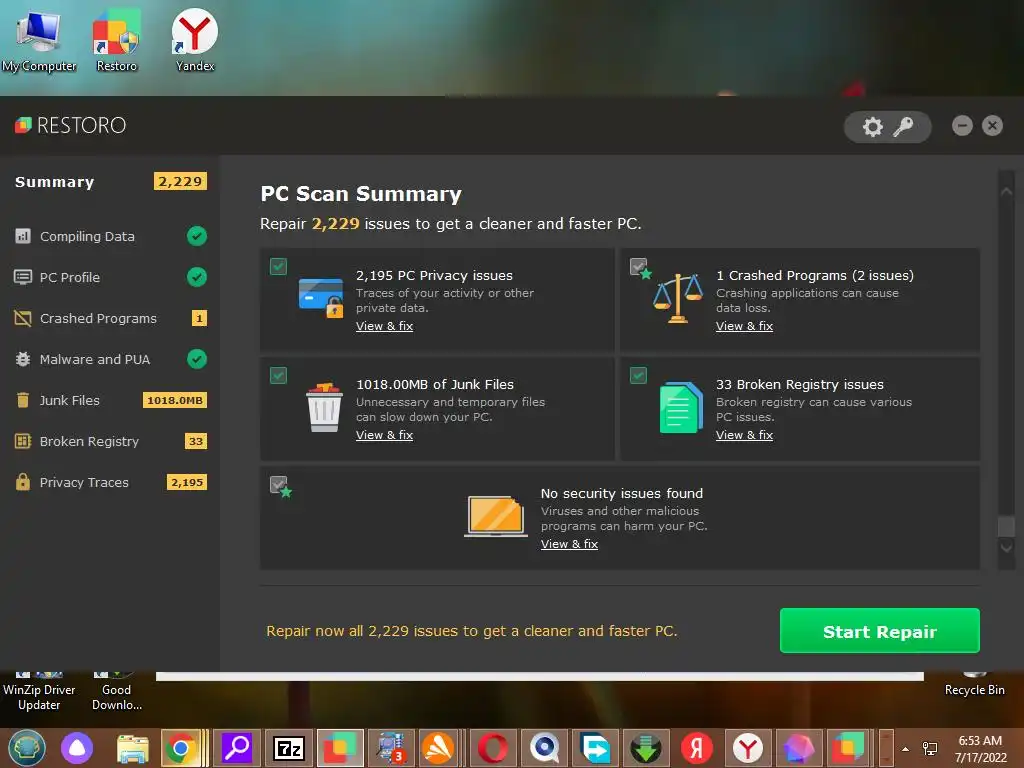The height and width of the screenshot is (768, 1024).
Task: Show hidden system tray icons arrow
Action: point(905,748)
